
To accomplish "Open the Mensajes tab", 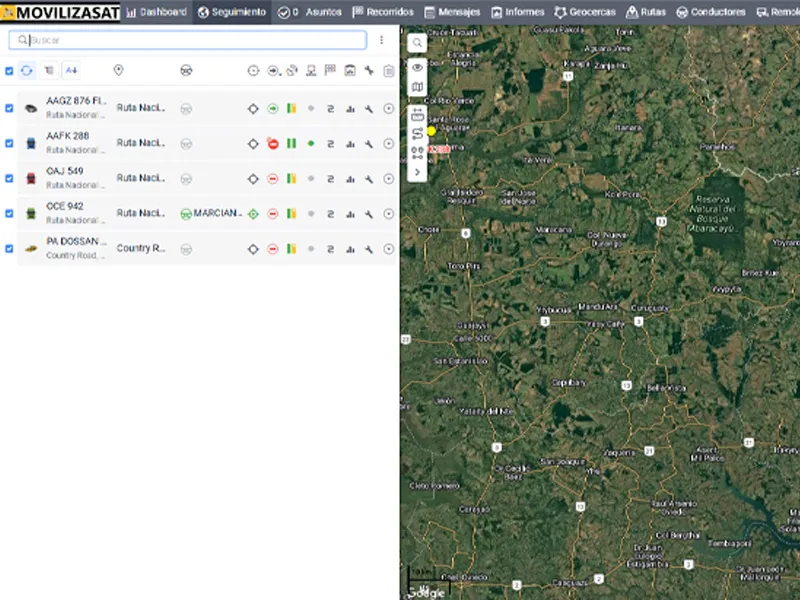I will (x=452, y=12).
